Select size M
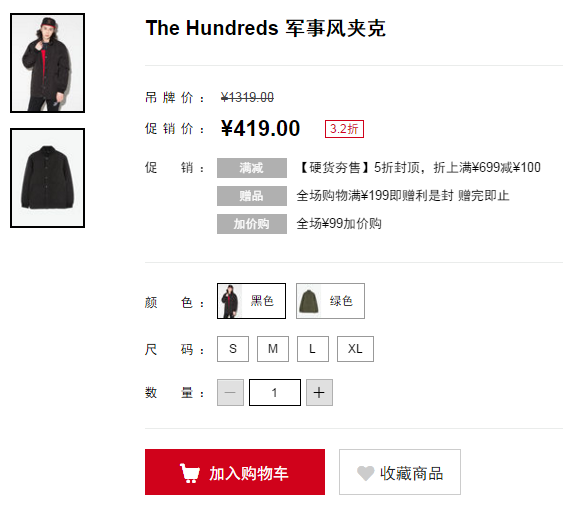 pyautogui.click(x=273, y=349)
